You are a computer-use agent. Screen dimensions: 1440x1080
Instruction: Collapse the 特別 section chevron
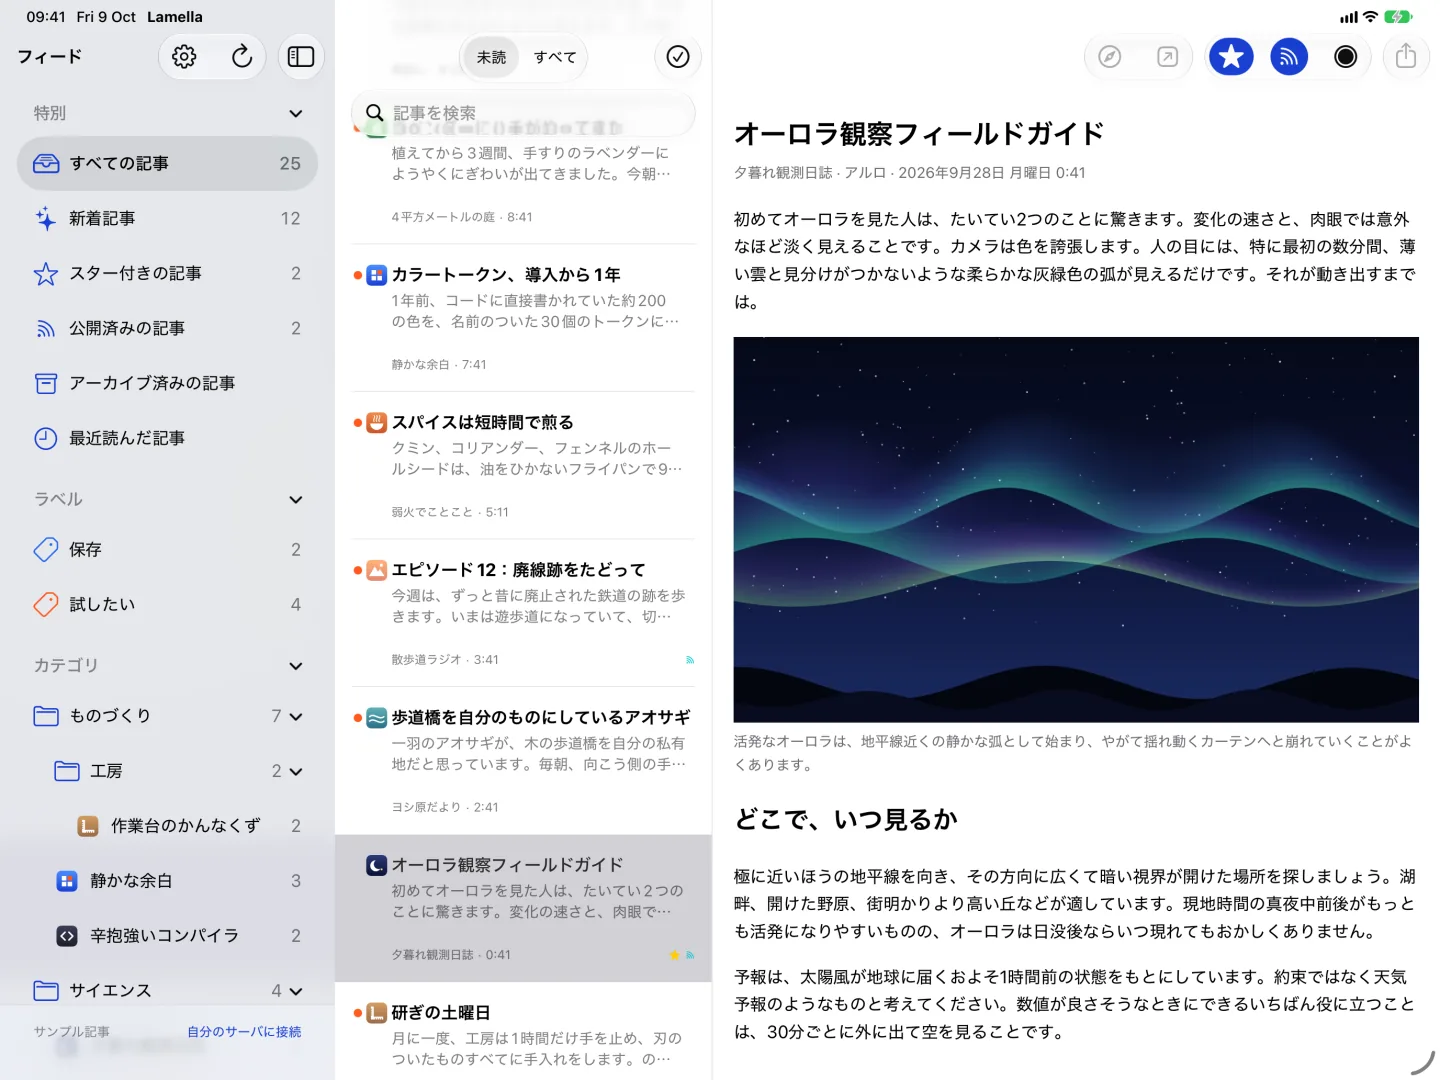pyautogui.click(x=296, y=113)
